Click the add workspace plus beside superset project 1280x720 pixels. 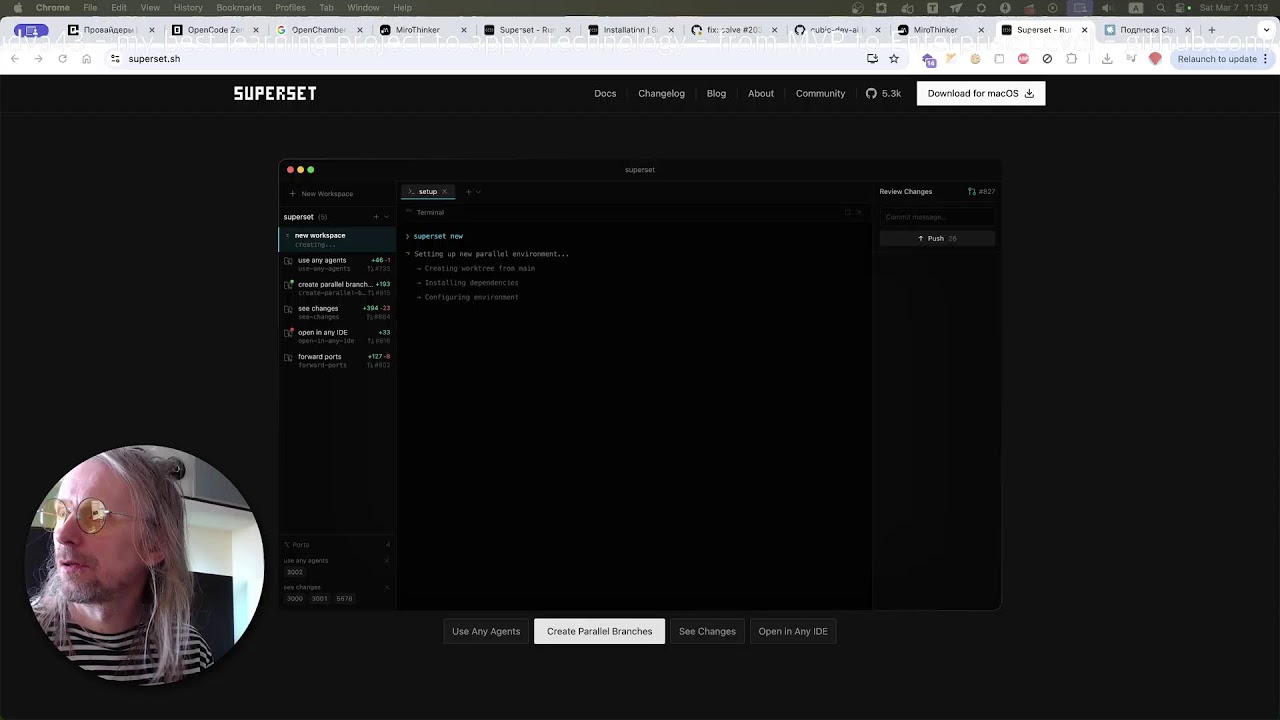[x=376, y=217]
